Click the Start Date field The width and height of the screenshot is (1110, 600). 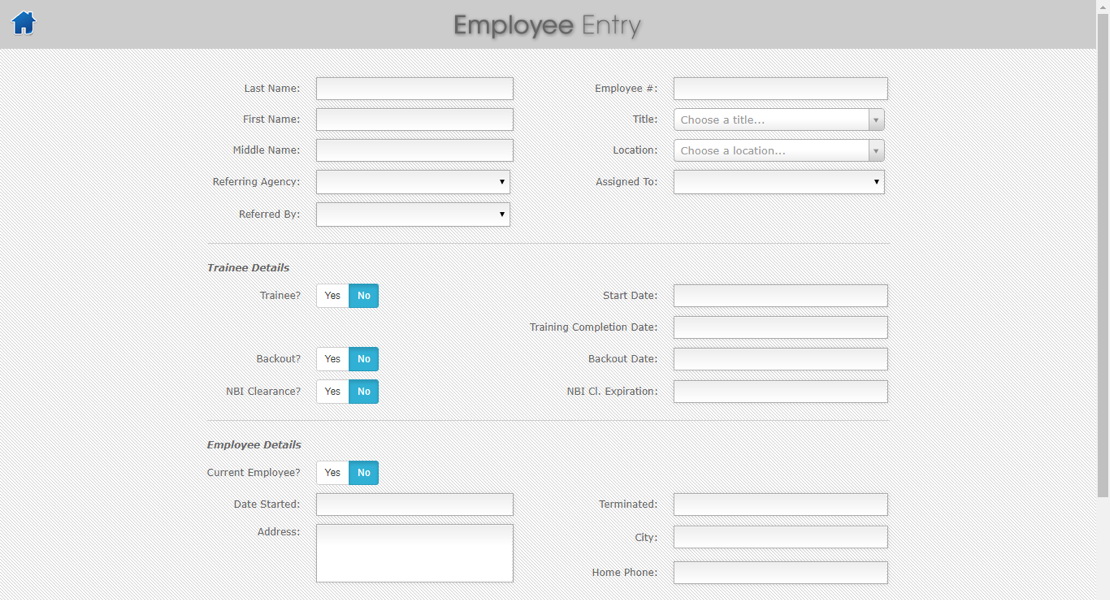point(778,295)
